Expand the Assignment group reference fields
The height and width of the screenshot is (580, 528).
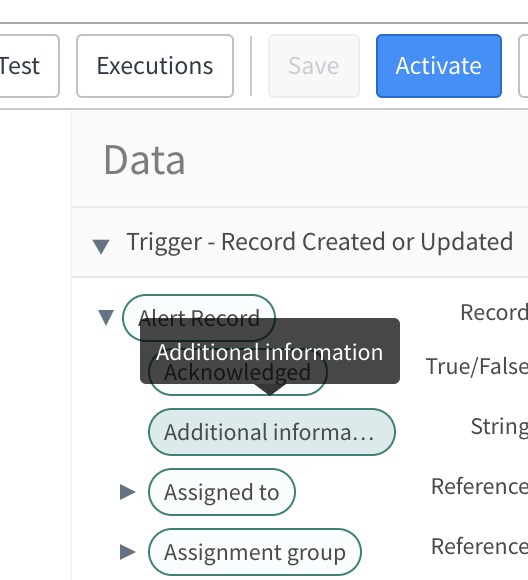[x=128, y=552]
